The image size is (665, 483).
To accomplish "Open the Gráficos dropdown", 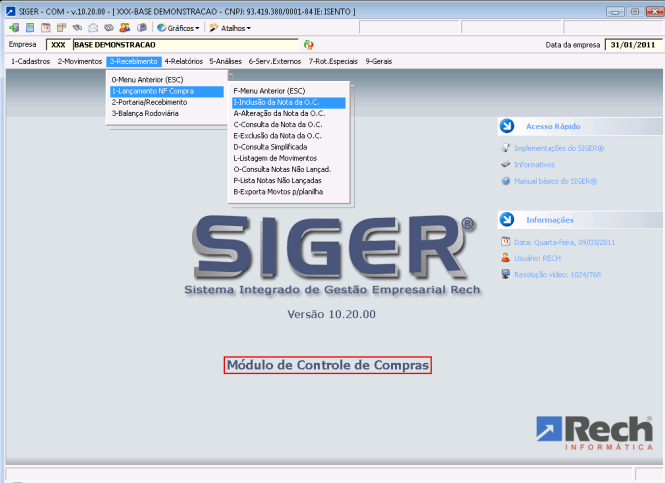I will click(x=178, y=28).
